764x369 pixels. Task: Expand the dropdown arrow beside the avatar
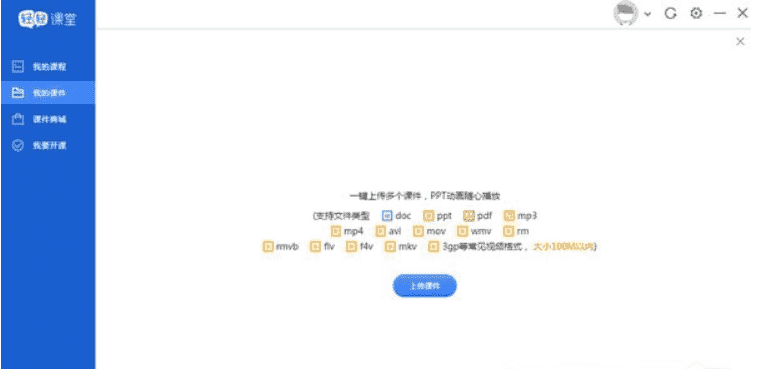tap(647, 14)
